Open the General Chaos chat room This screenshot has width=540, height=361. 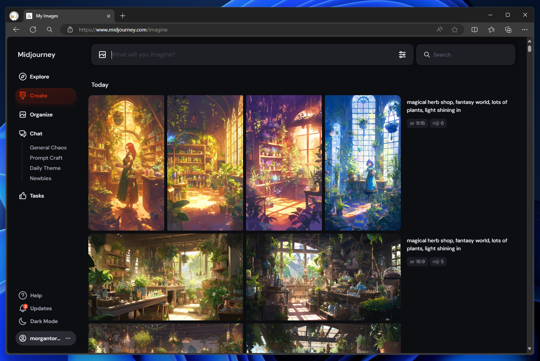[48, 147]
